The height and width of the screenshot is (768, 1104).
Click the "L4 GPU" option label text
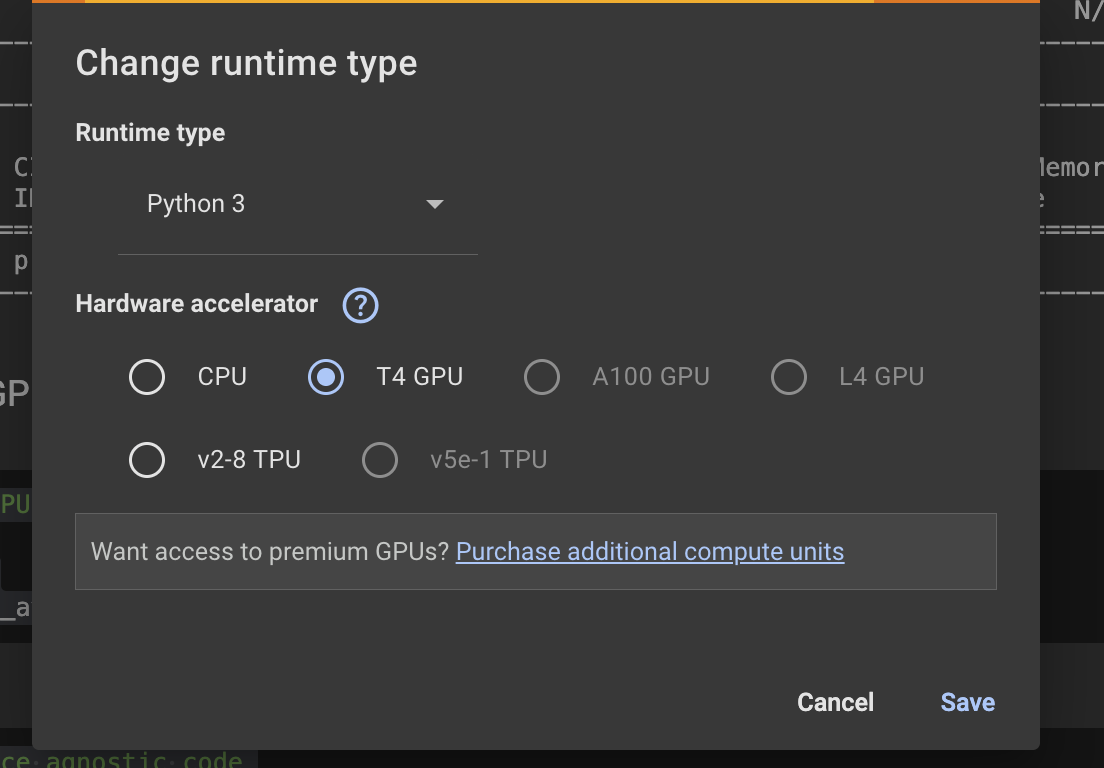click(x=881, y=377)
